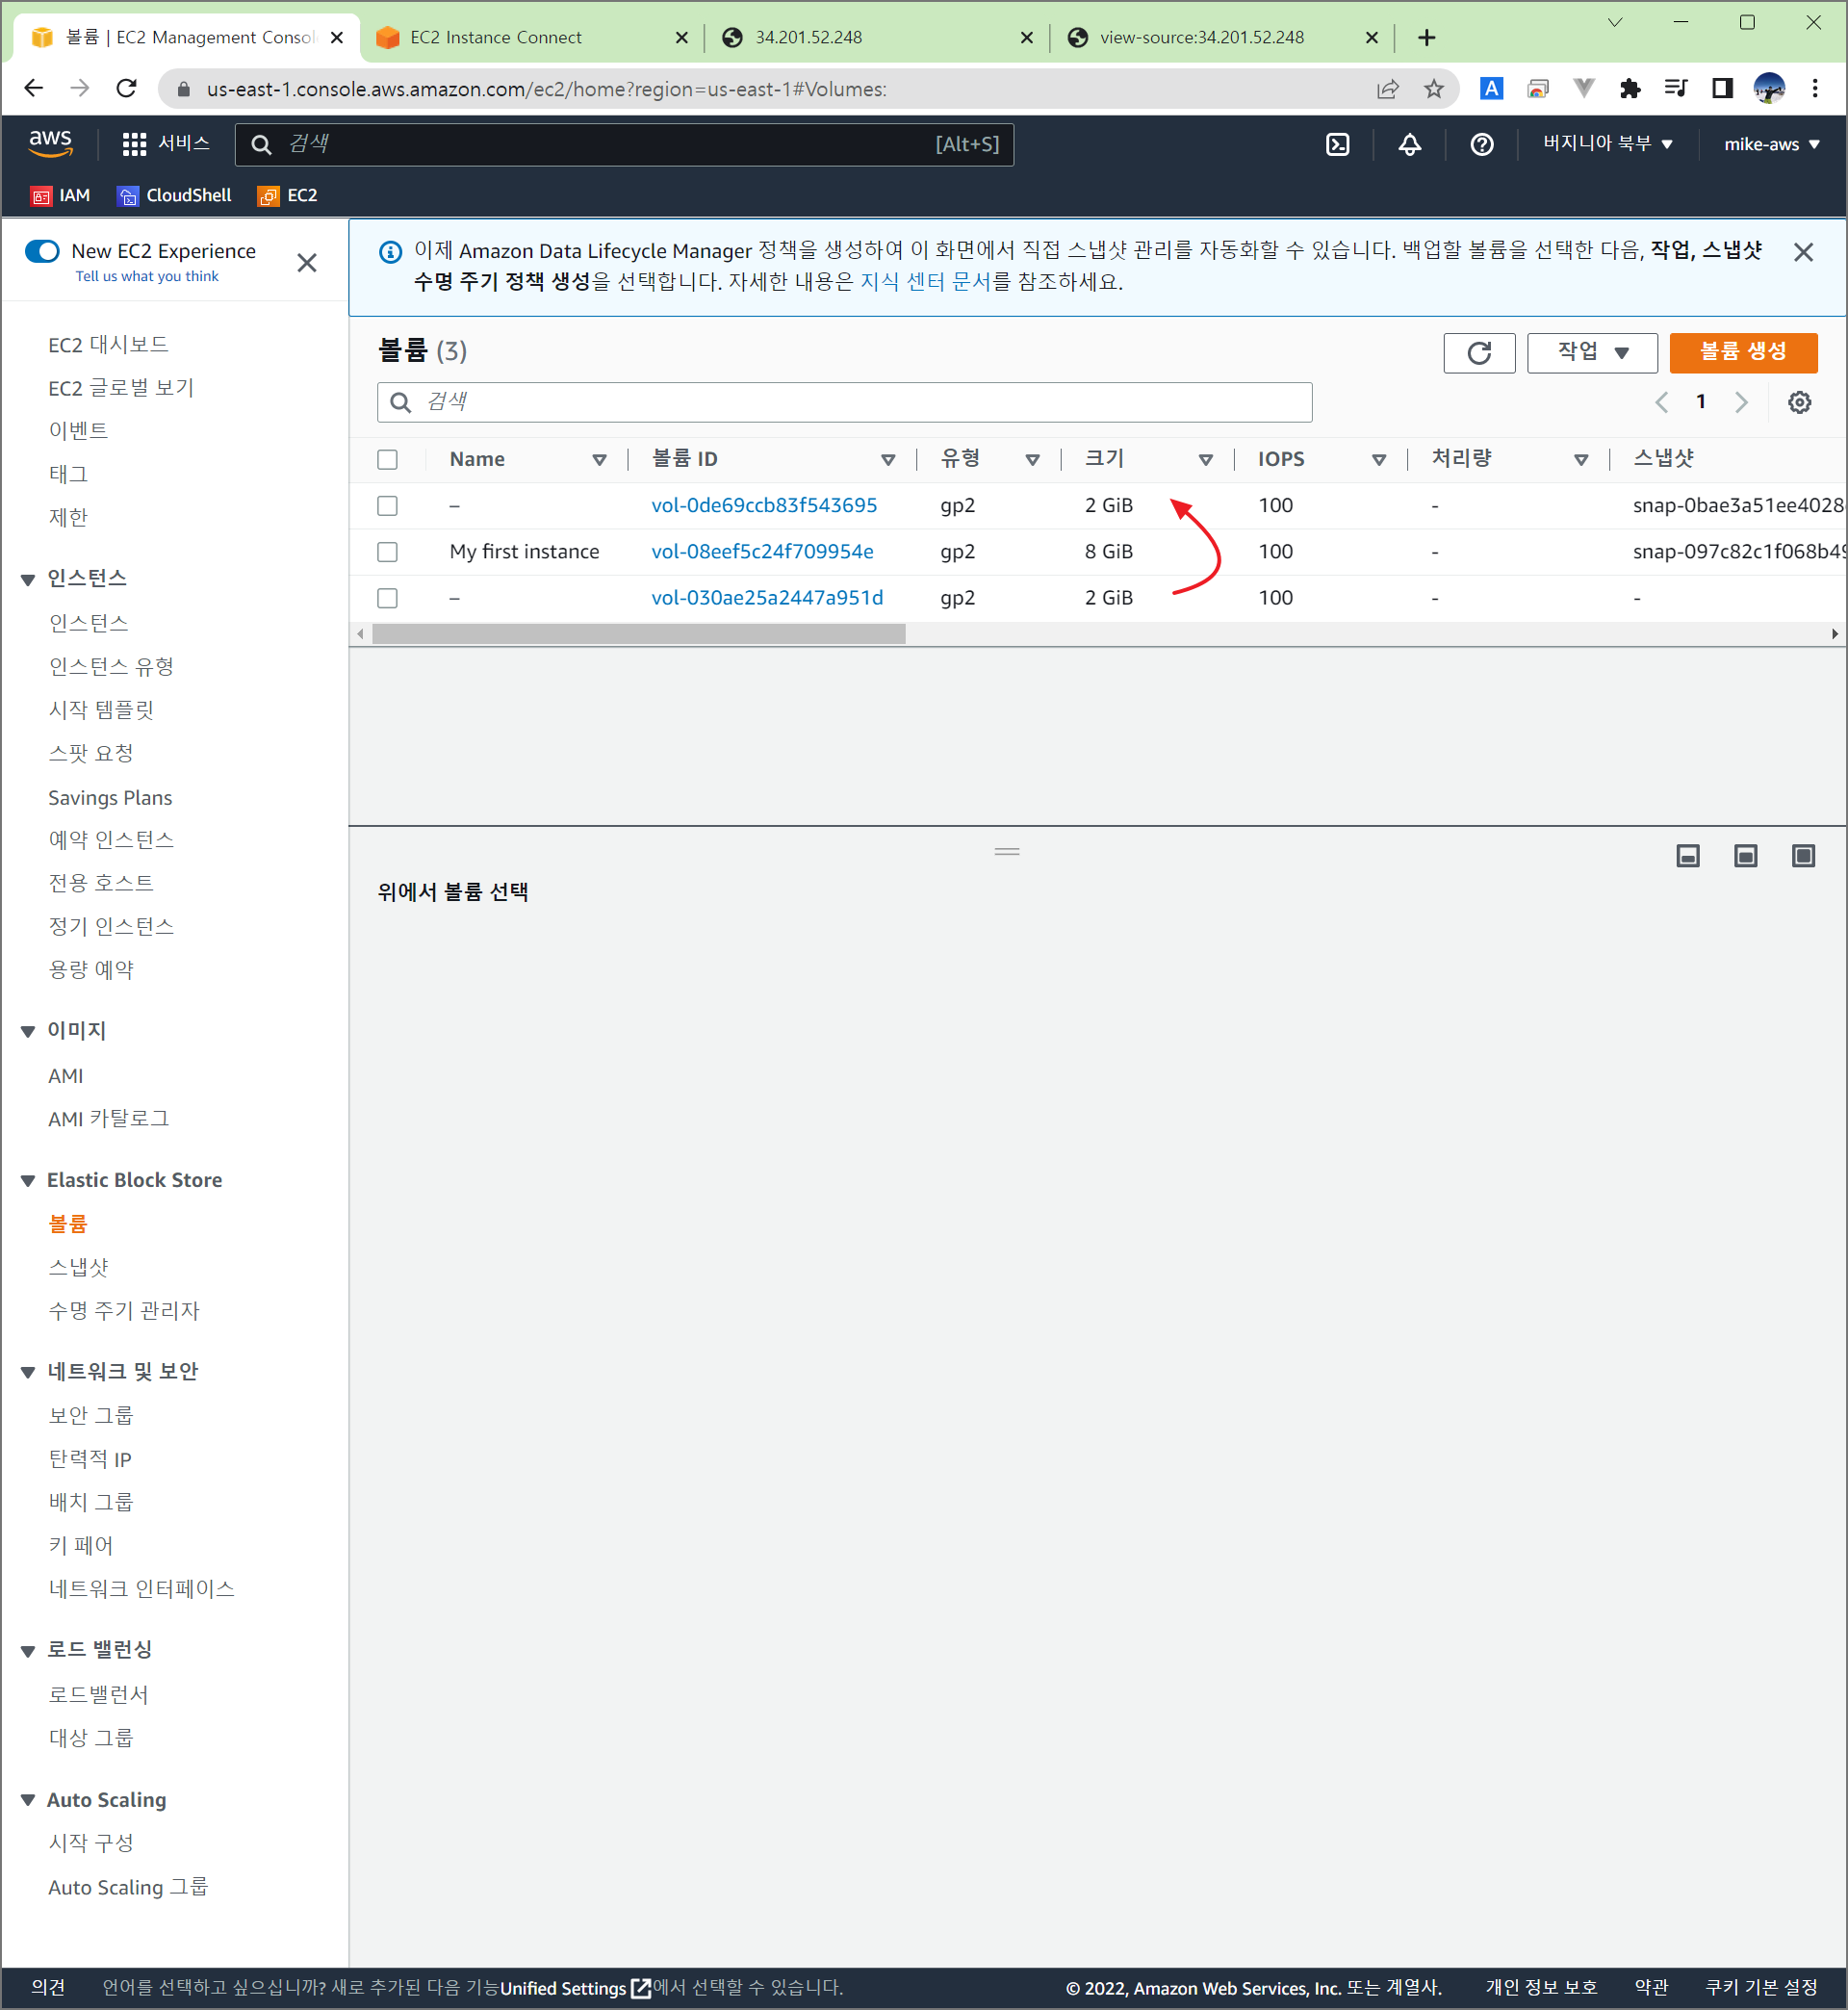Click the horizontal table scrollbar
The width and height of the screenshot is (1848, 2010).
point(638,634)
